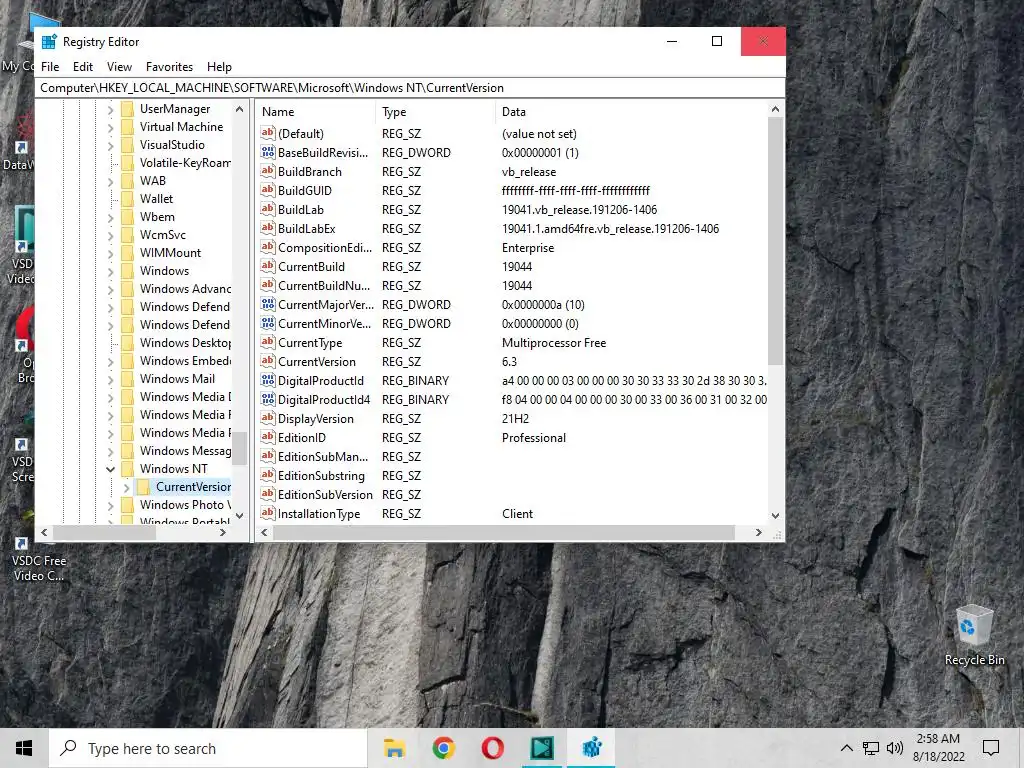1024x768 pixels.
Task: Open the Help menu
Action: click(x=219, y=67)
